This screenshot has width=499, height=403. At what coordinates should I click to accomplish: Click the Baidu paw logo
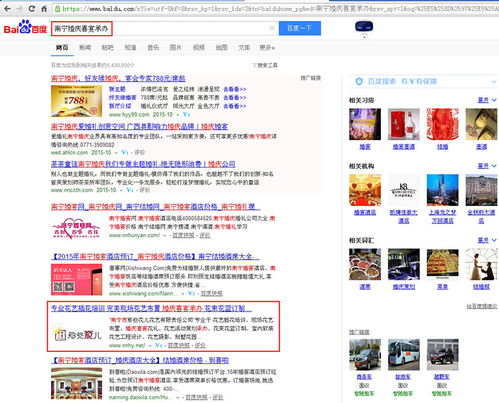25,27
